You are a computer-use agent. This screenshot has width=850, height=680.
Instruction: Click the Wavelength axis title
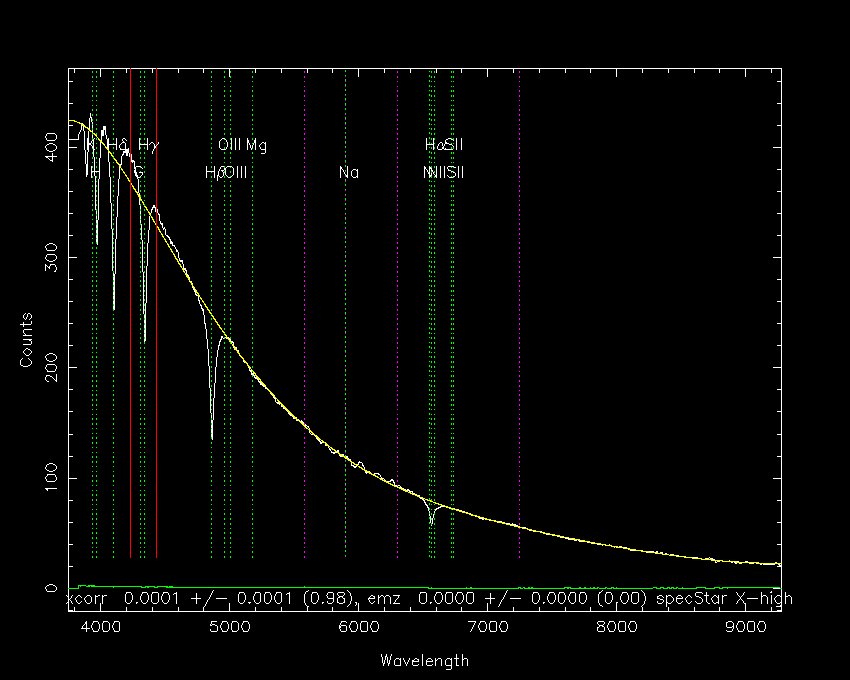click(424, 660)
